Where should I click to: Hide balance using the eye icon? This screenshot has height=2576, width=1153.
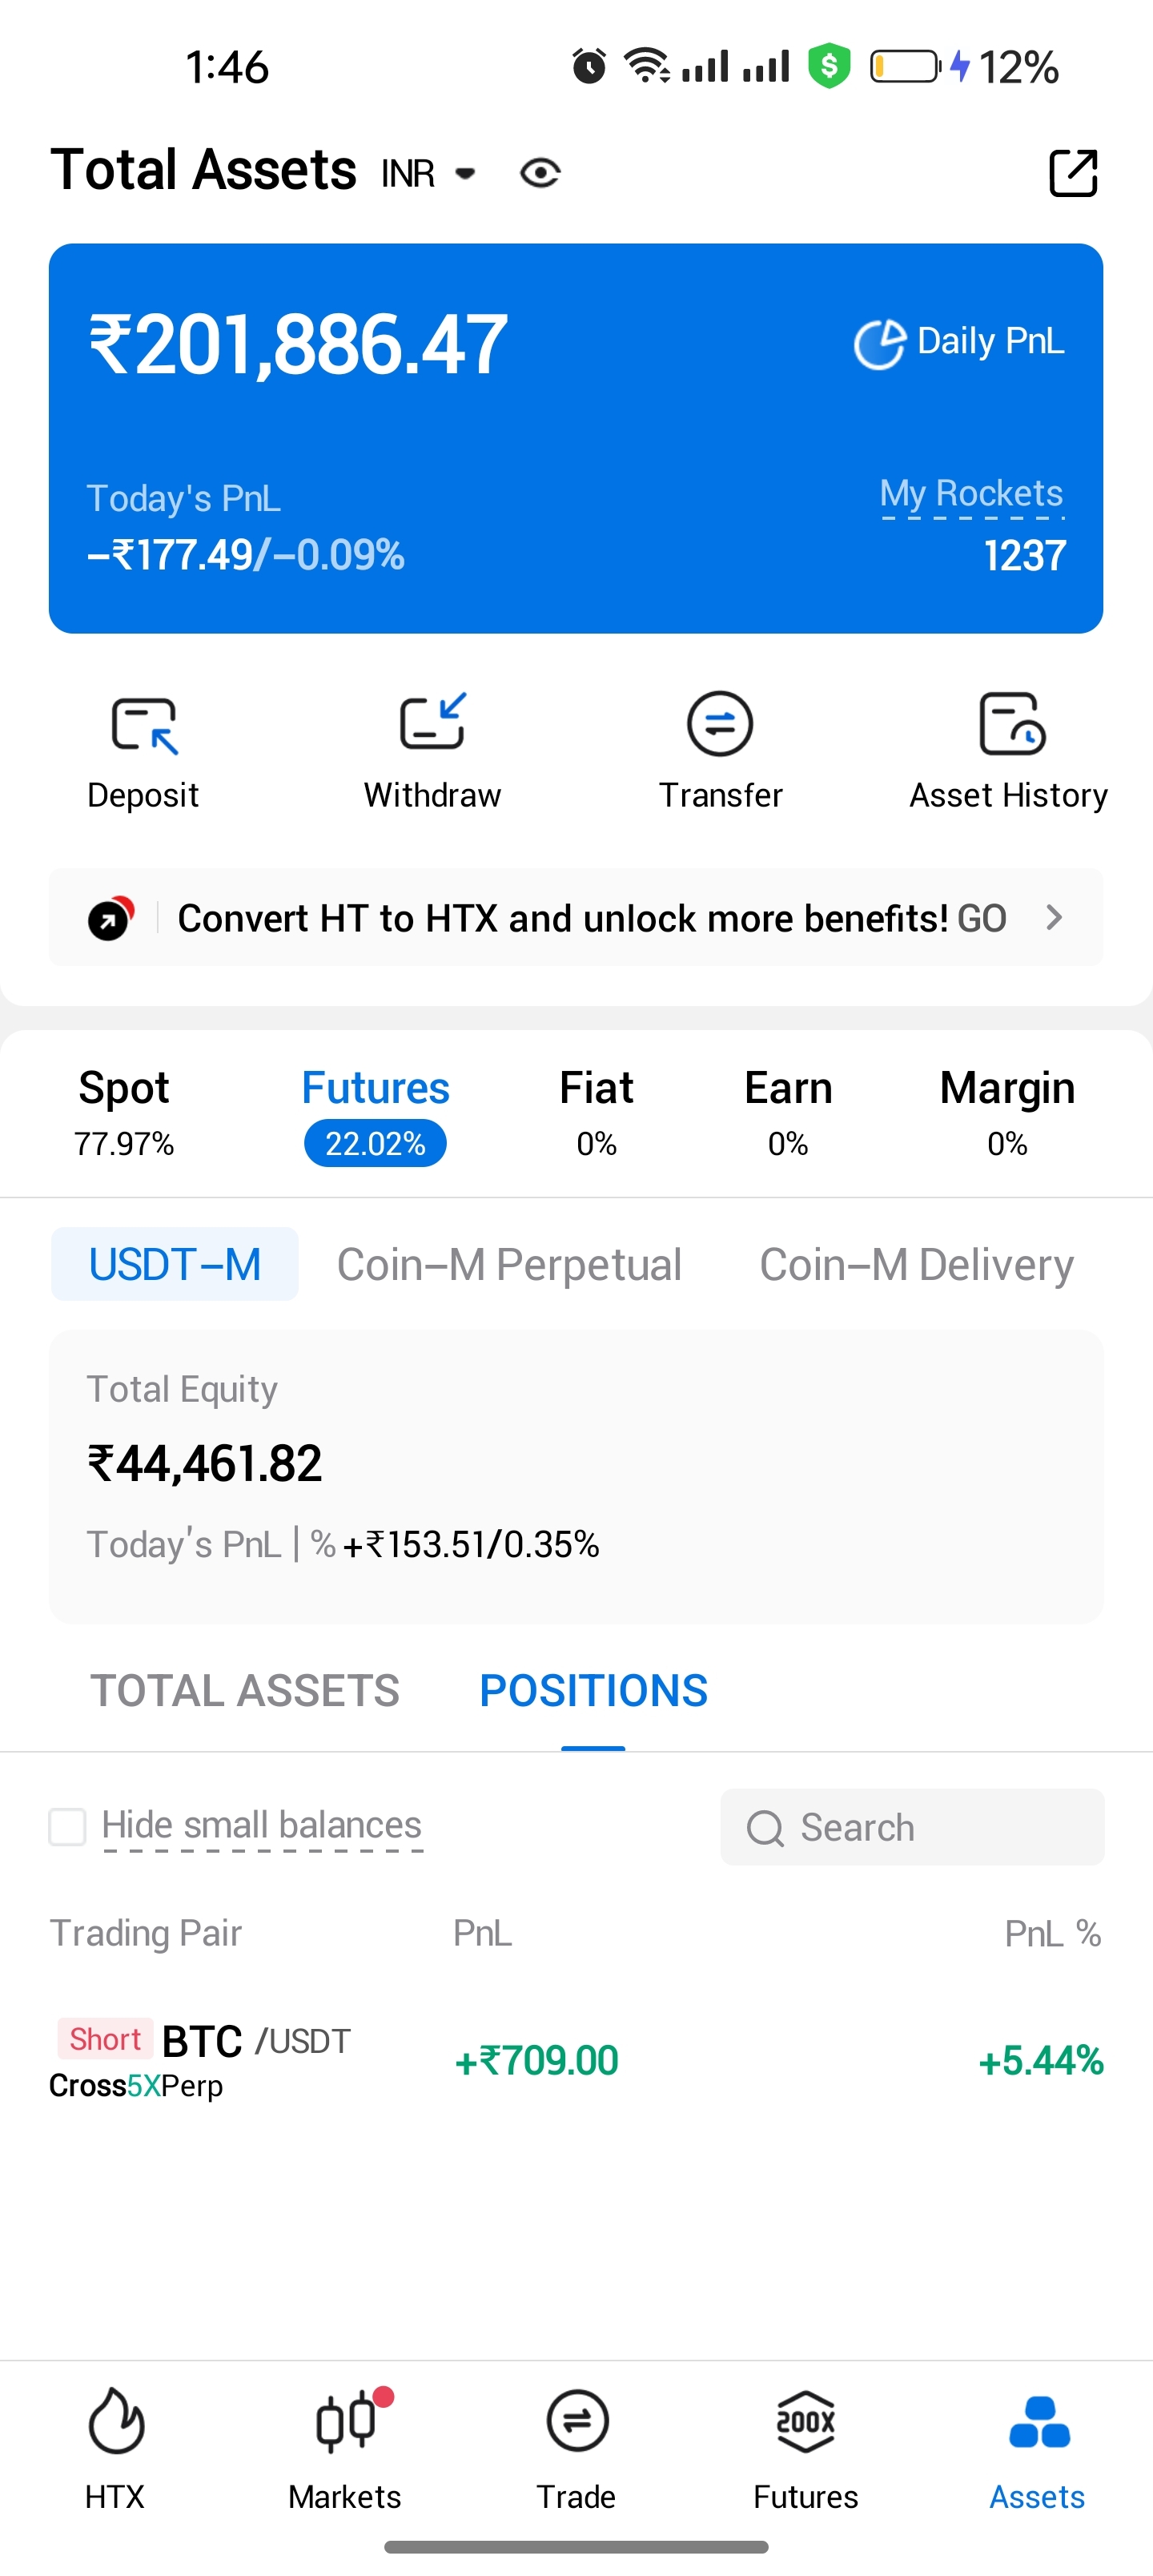pyautogui.click(x=540, y=173)
